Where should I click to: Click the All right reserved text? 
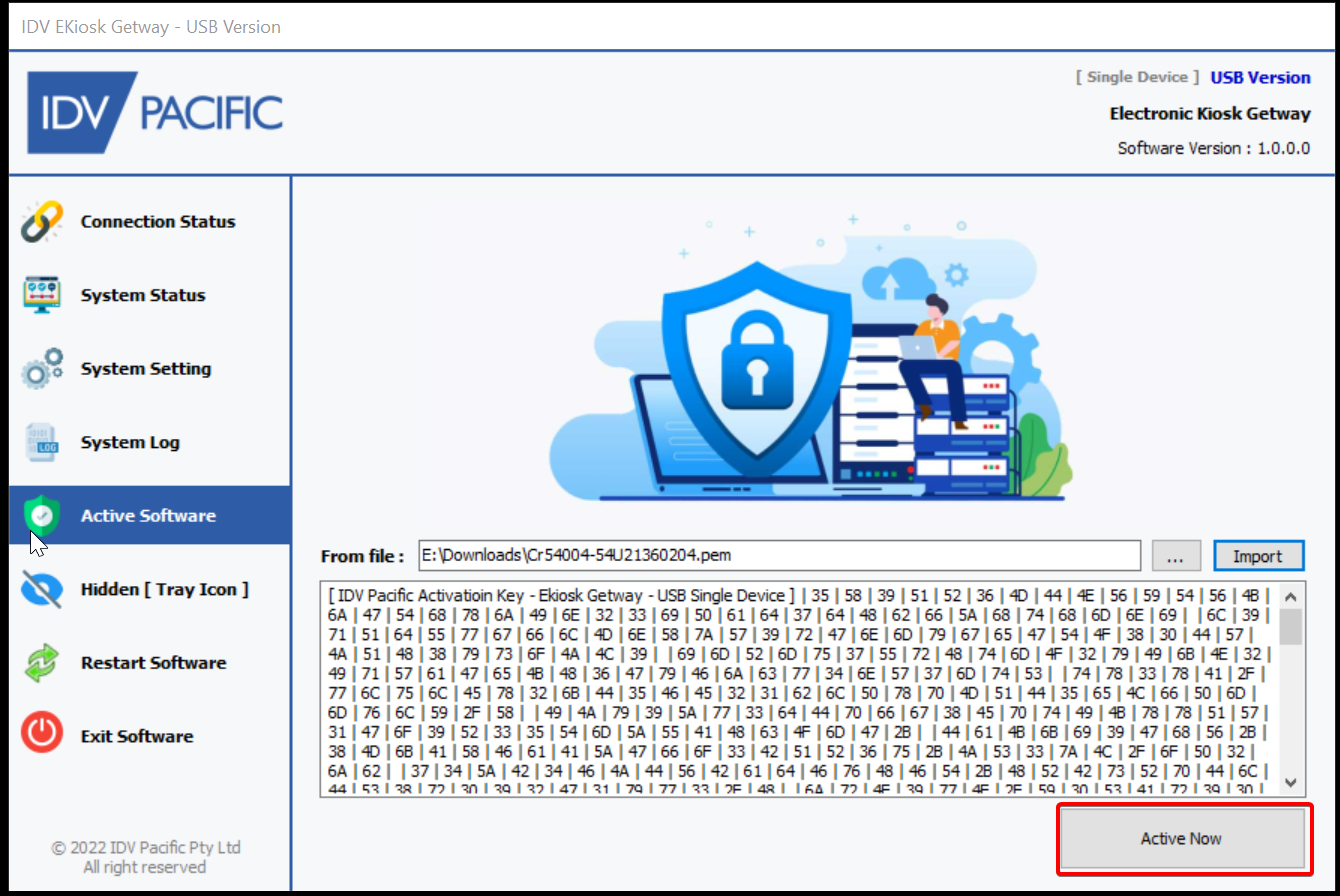click(145, 867)
